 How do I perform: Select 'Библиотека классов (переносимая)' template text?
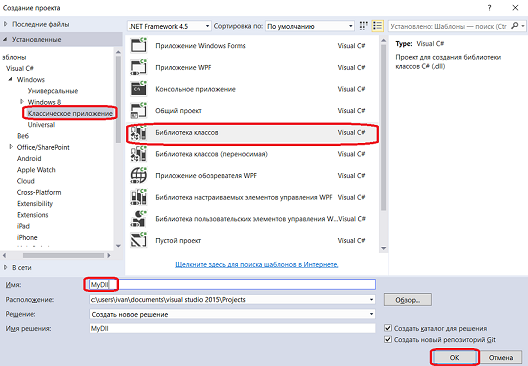(211, 154)
